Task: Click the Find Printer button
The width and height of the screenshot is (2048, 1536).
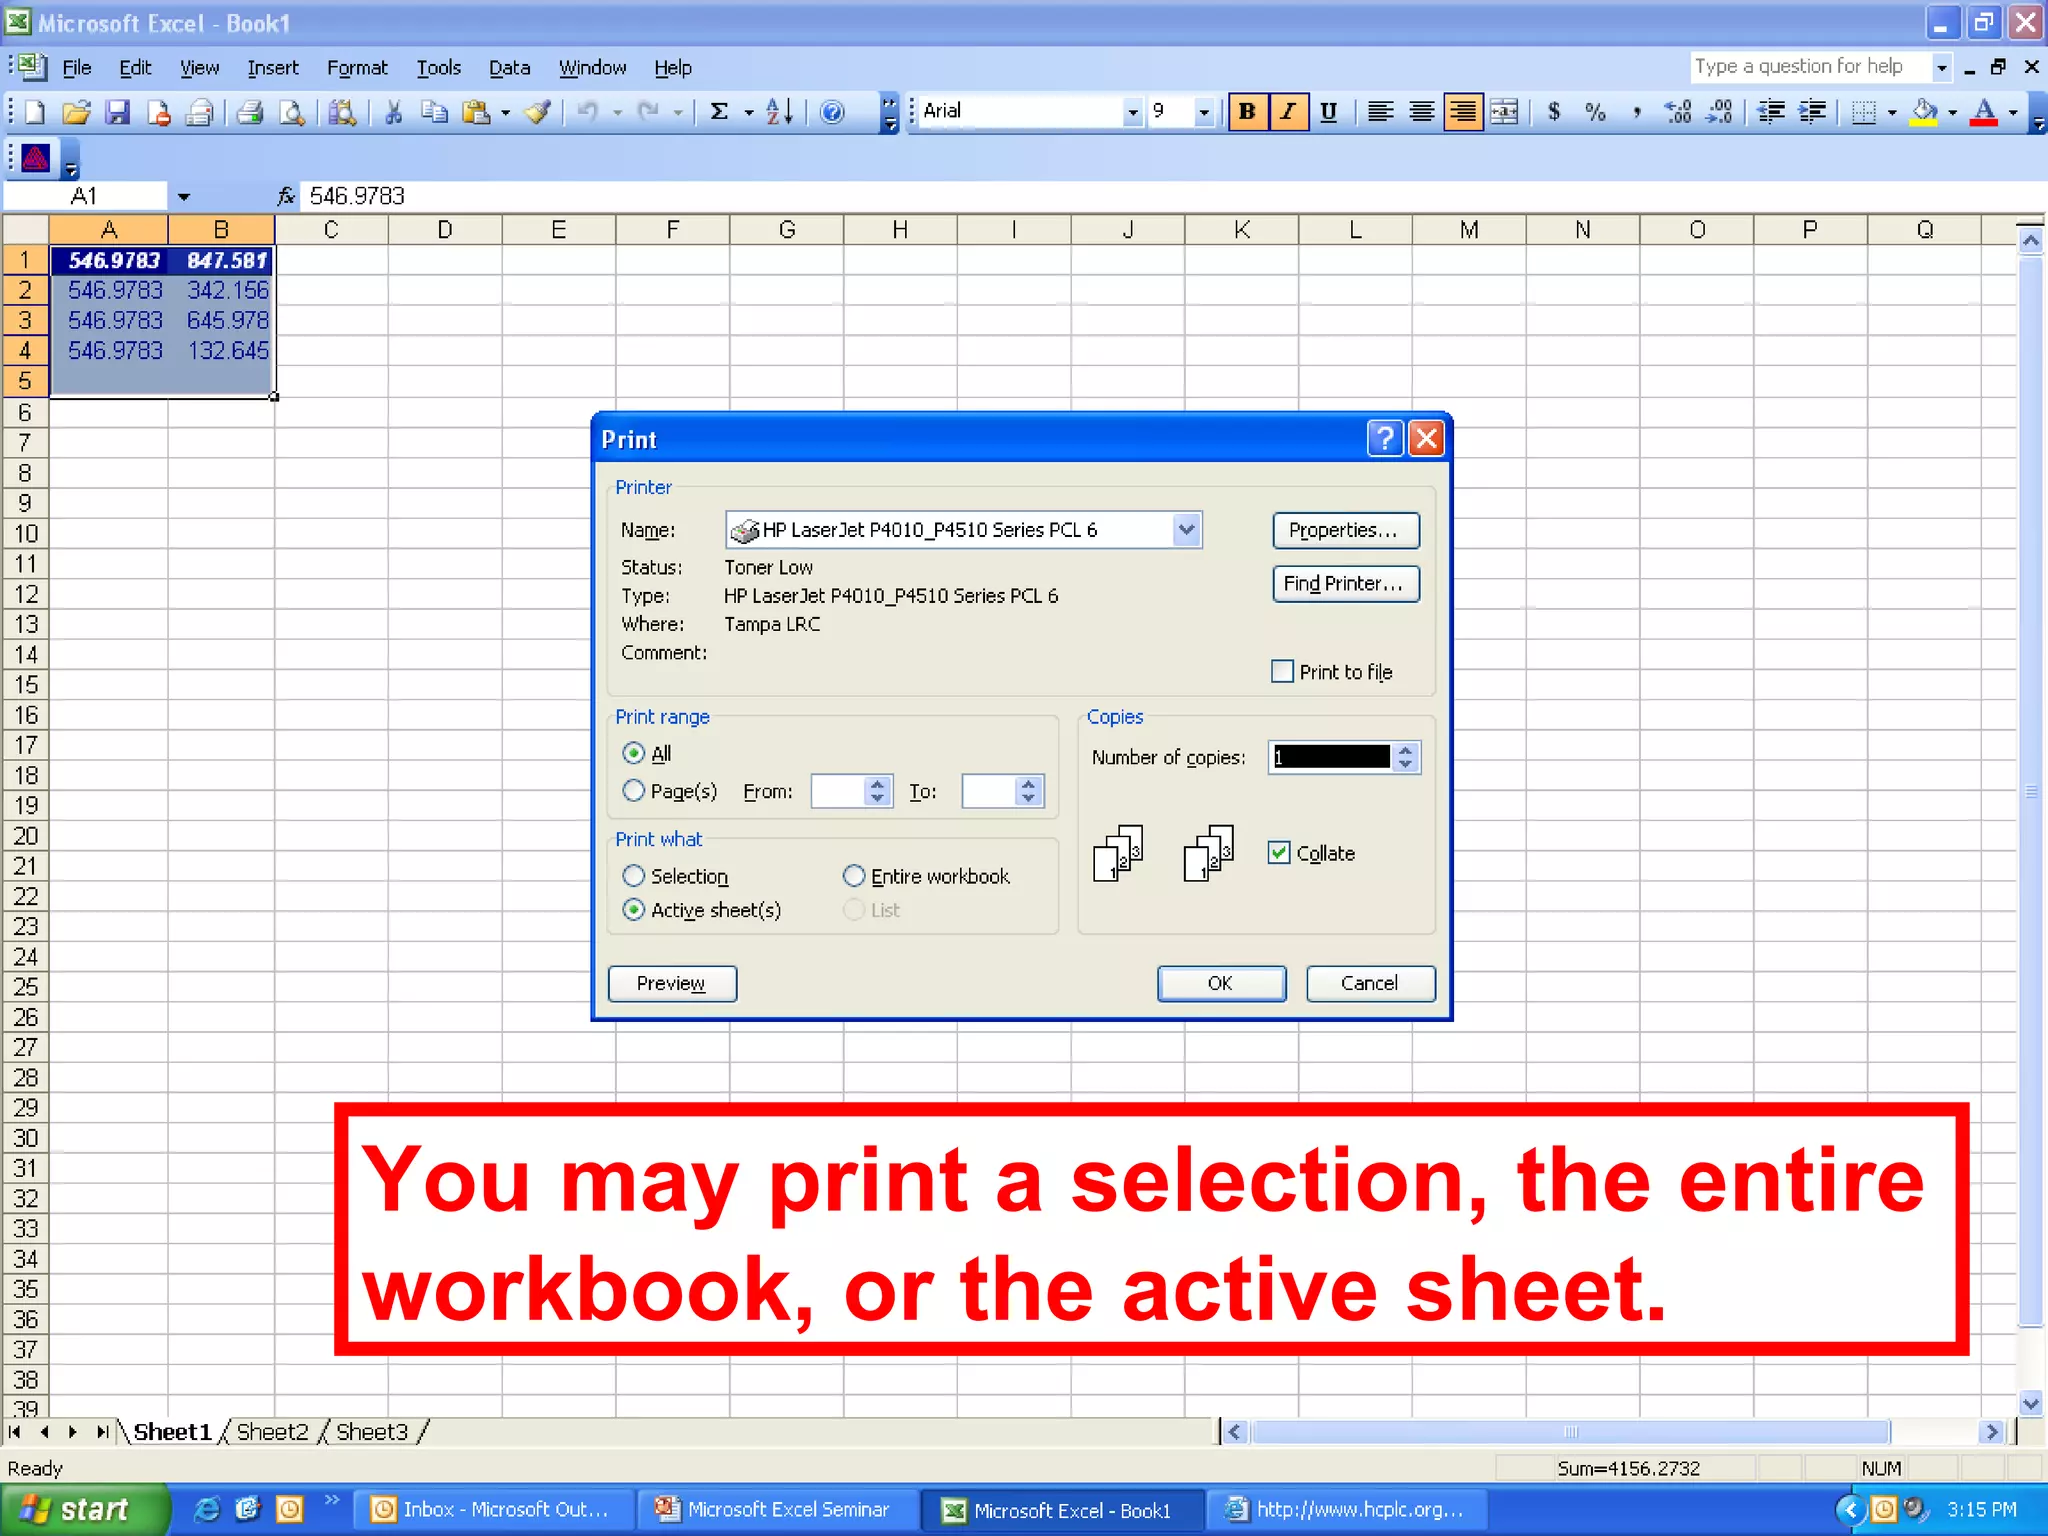Action: [1345, 583]
